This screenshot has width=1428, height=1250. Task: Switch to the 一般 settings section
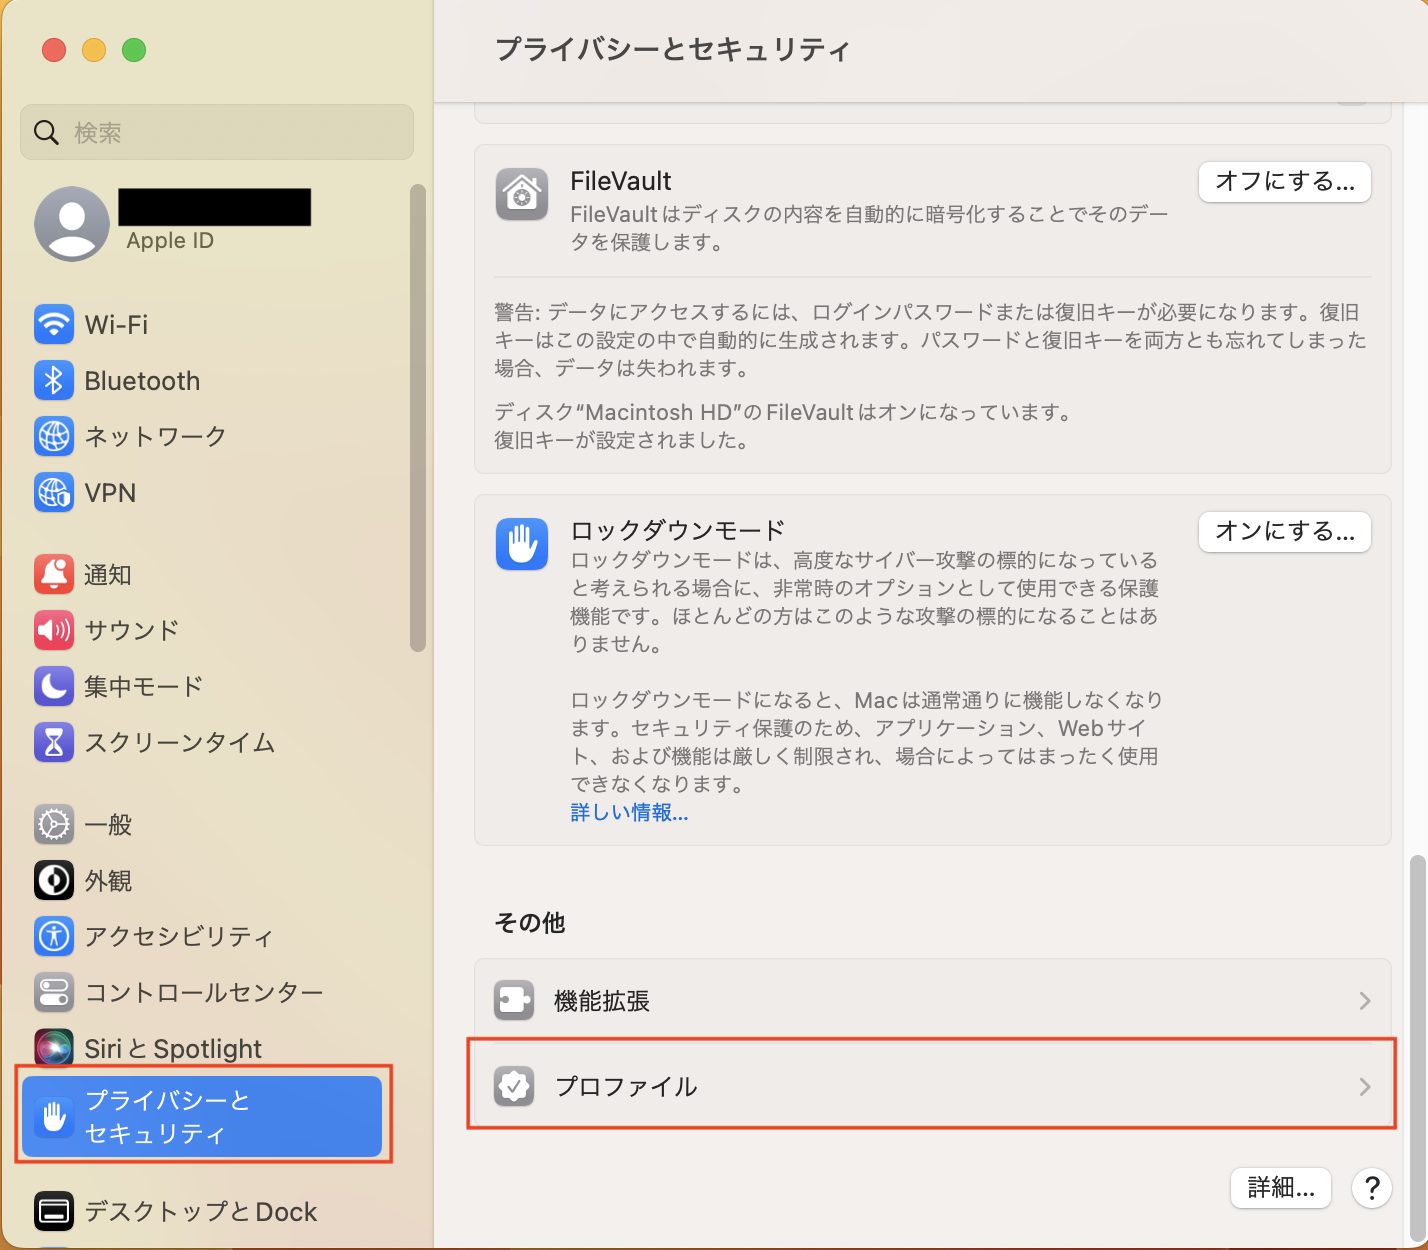[x=53, y=824]
